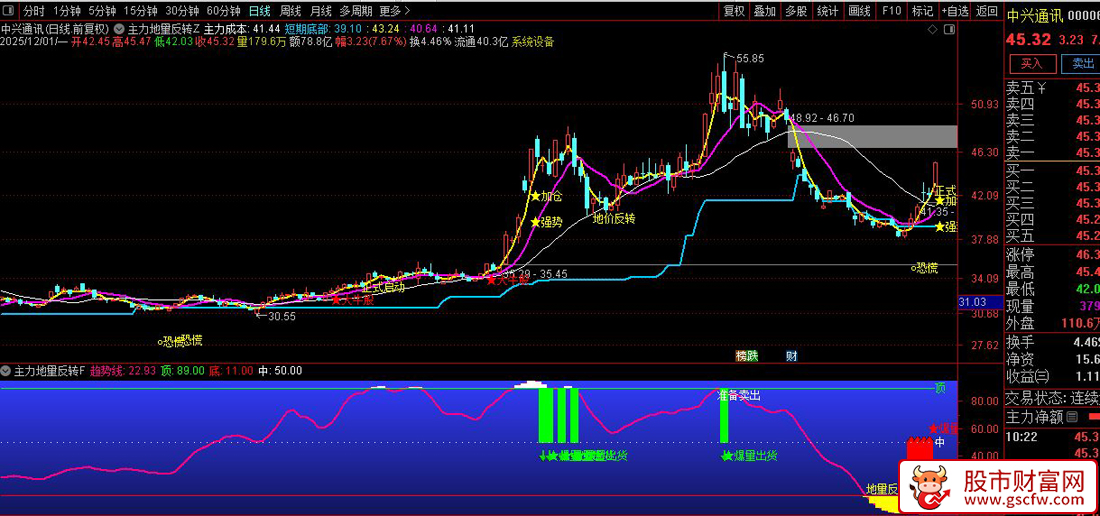Click the 45.32 current price

(x=1027, y=39)
